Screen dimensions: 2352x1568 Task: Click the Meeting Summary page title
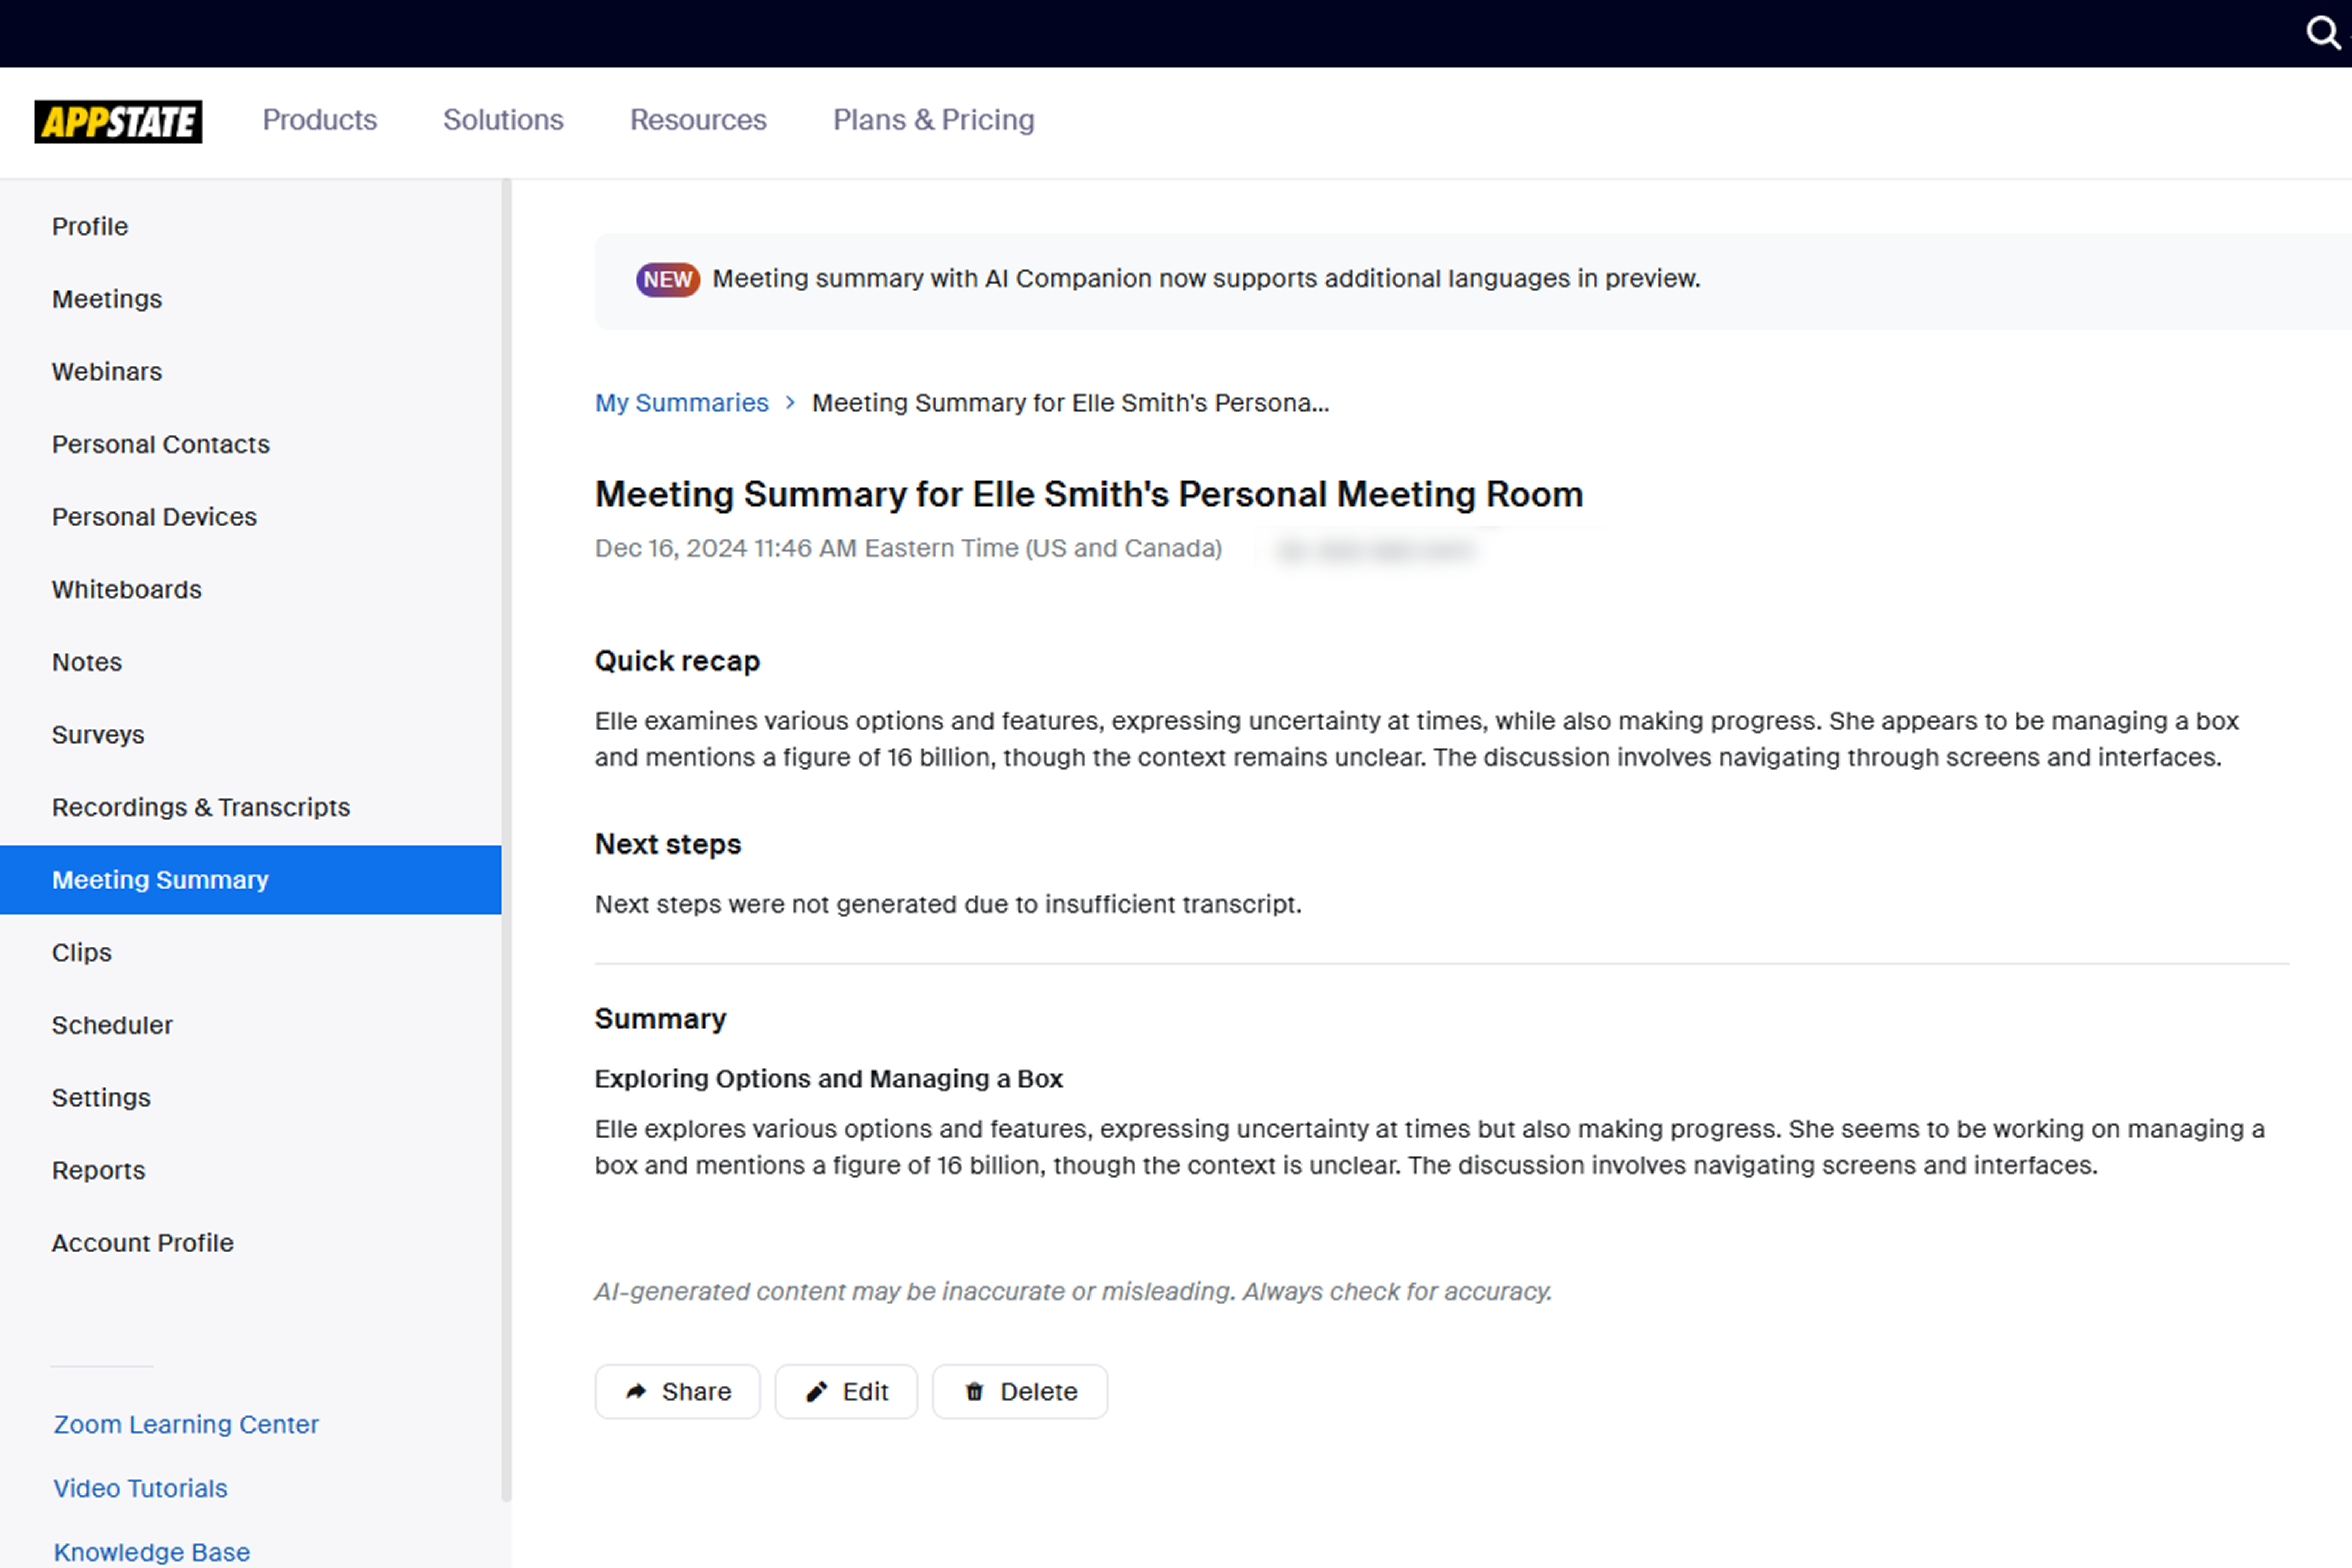[1089, 494]
